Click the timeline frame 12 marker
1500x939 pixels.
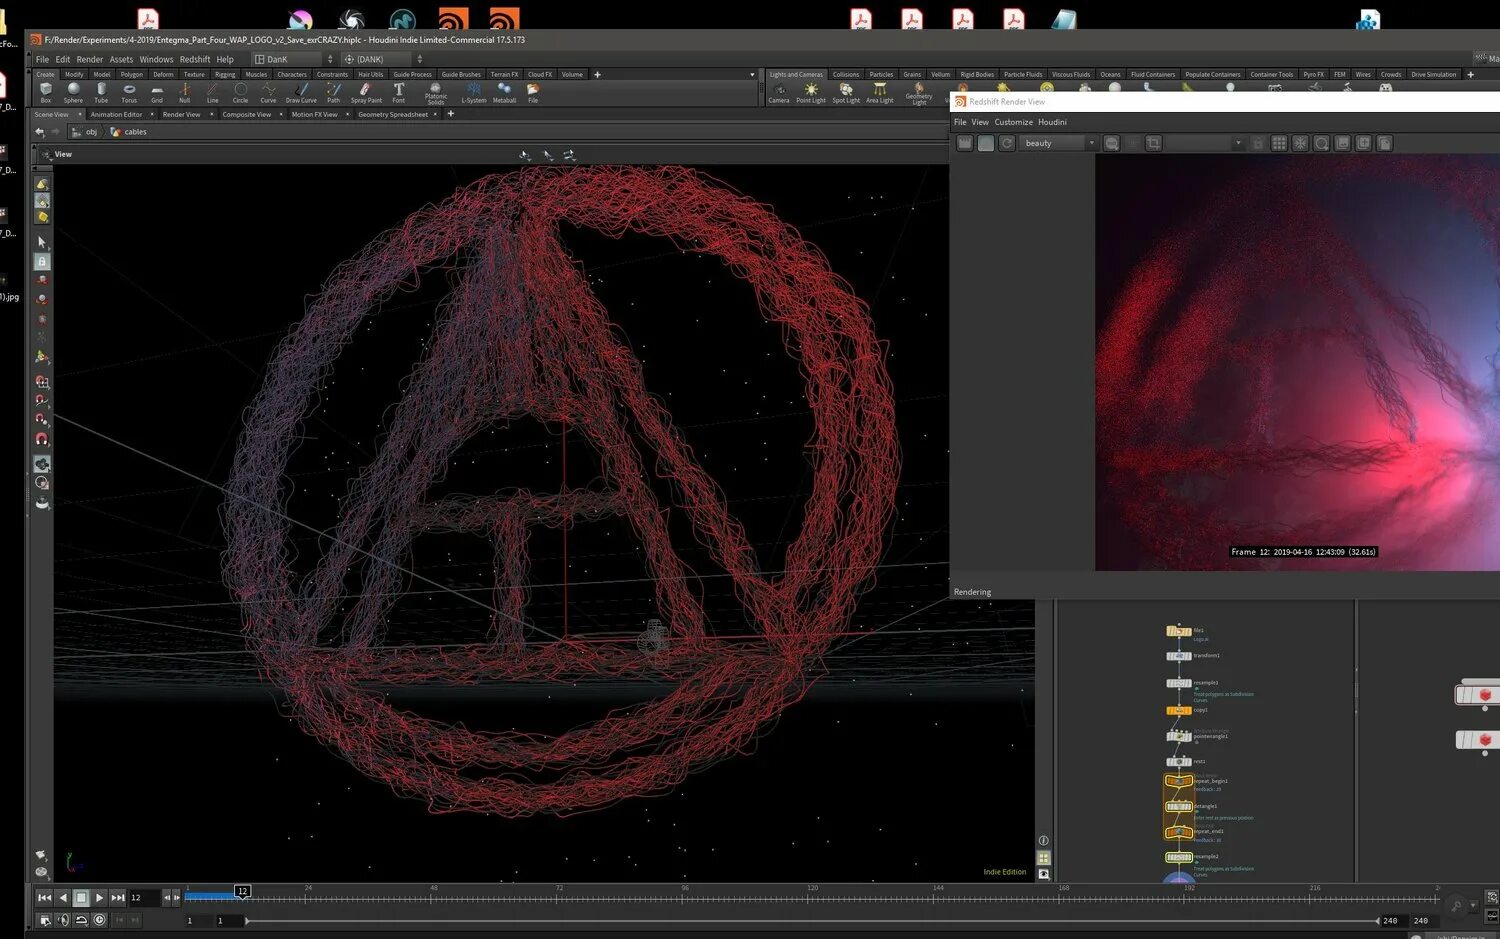point(242,891)
